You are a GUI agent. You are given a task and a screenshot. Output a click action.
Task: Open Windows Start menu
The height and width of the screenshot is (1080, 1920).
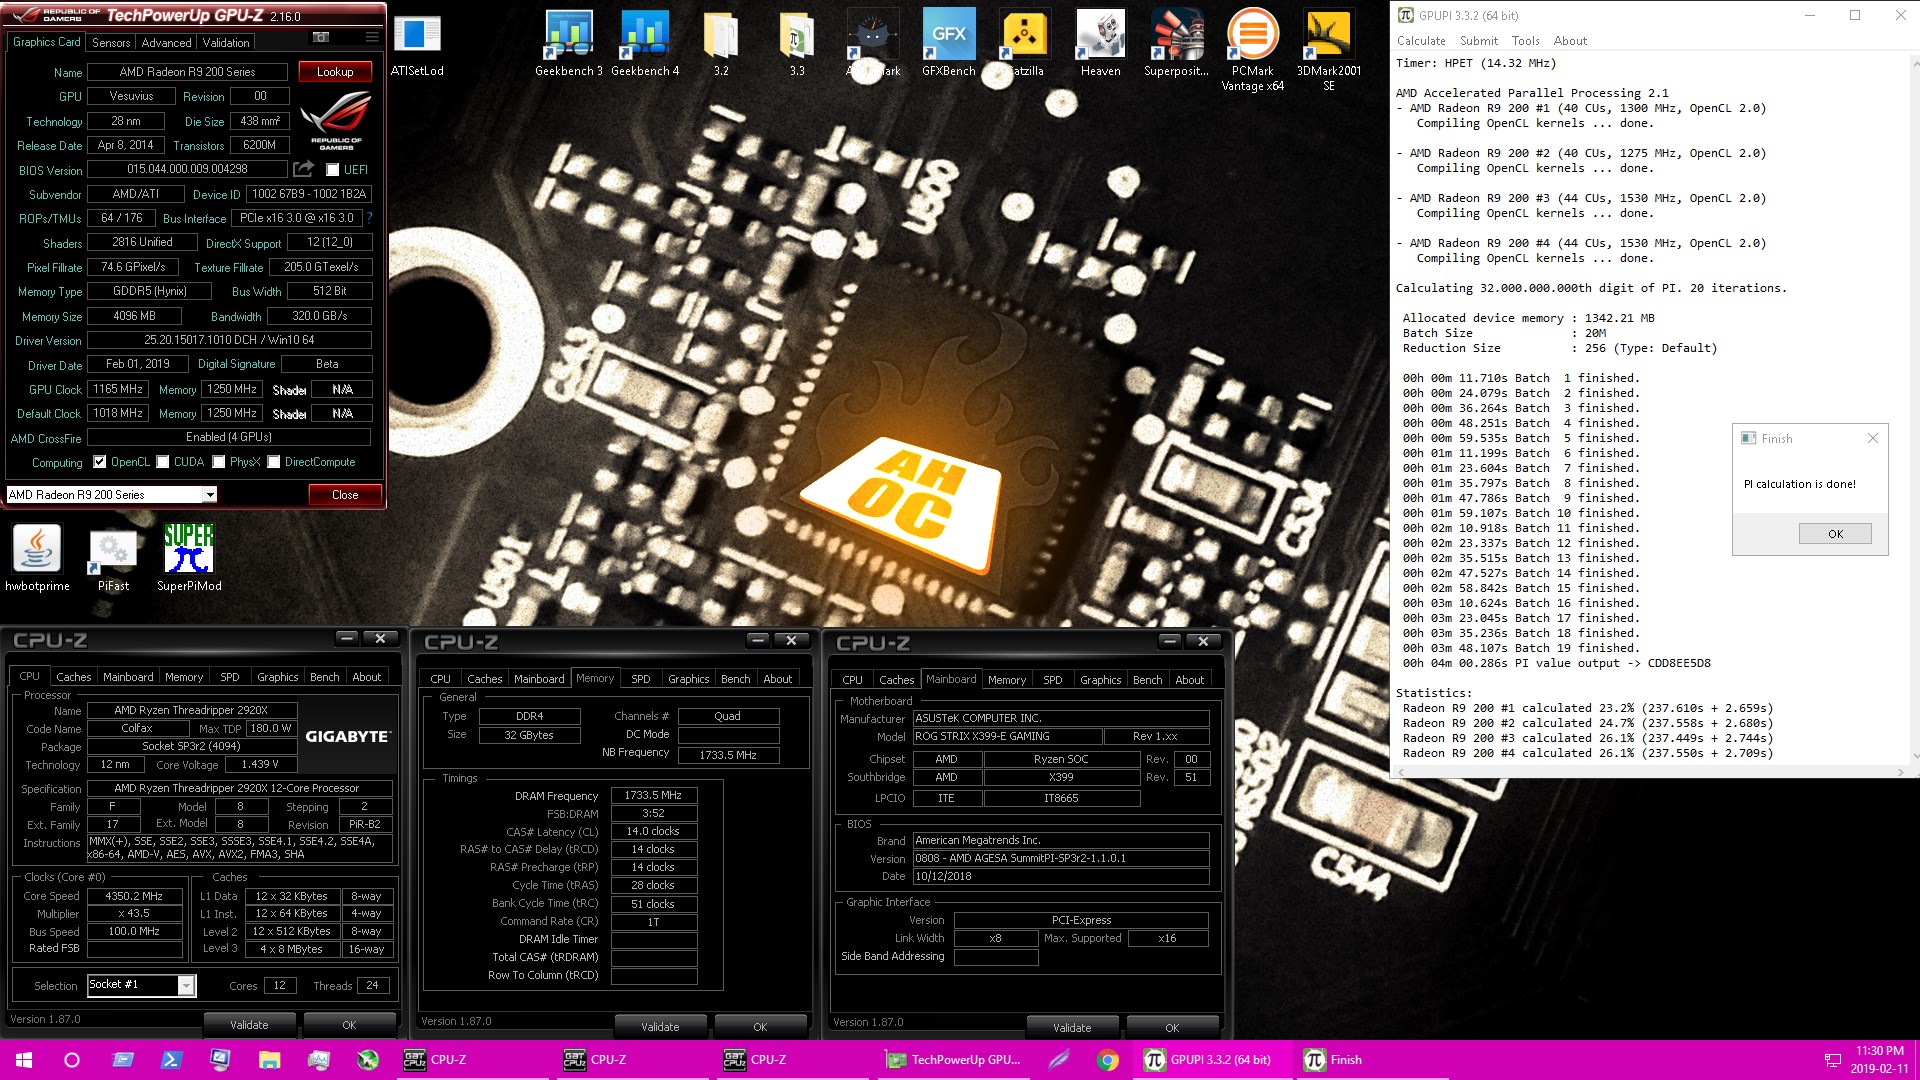click(x=24, y=1060)
